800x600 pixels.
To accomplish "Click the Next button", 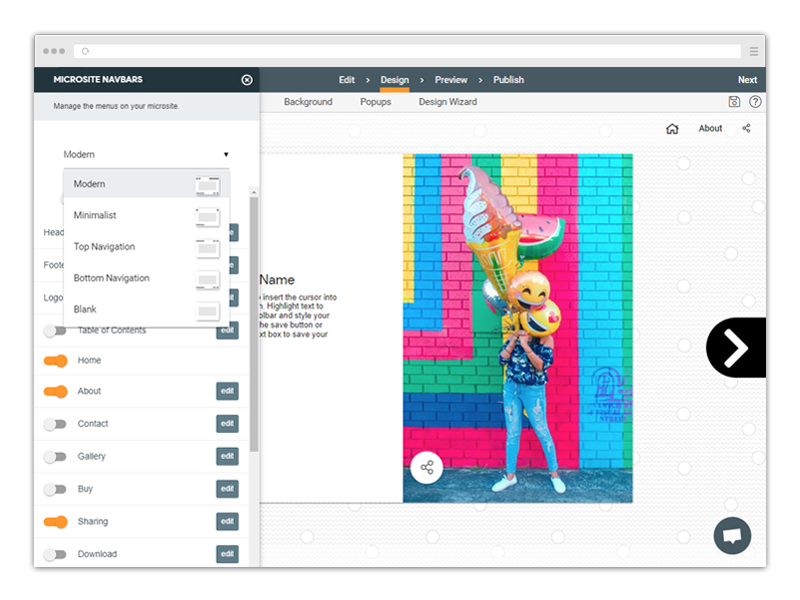I will click(x=747, y=80).
